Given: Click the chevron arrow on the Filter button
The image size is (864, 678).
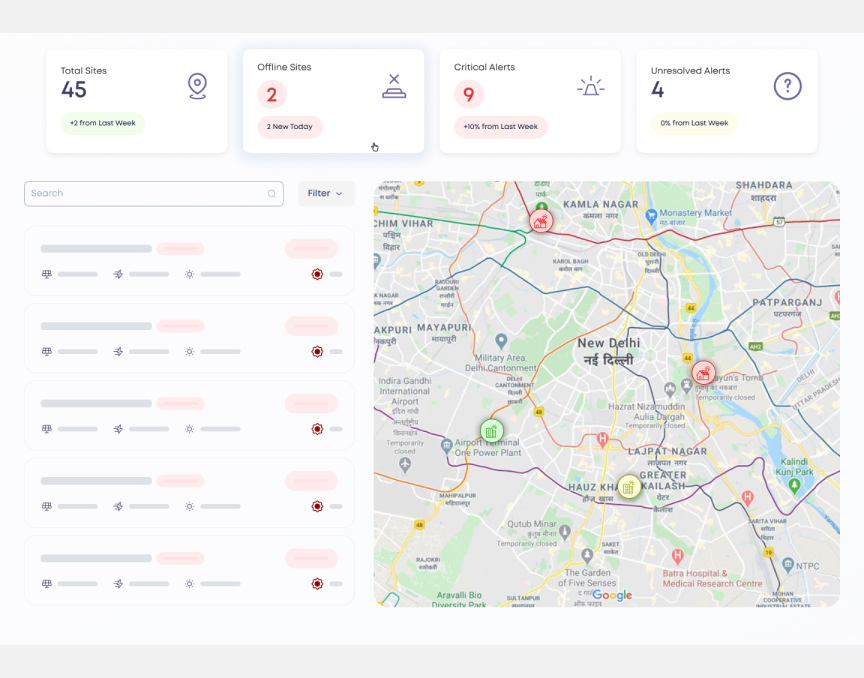Looking at the screenshot, I should pos(339,194).
